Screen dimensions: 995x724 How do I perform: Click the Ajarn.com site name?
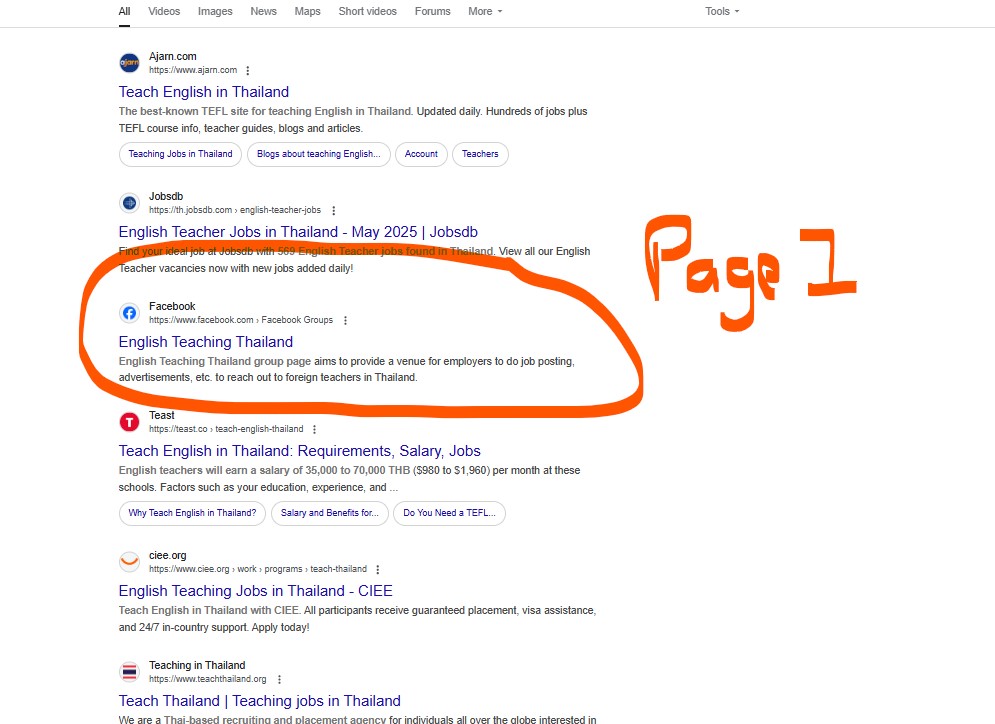(x=173, y=56)
